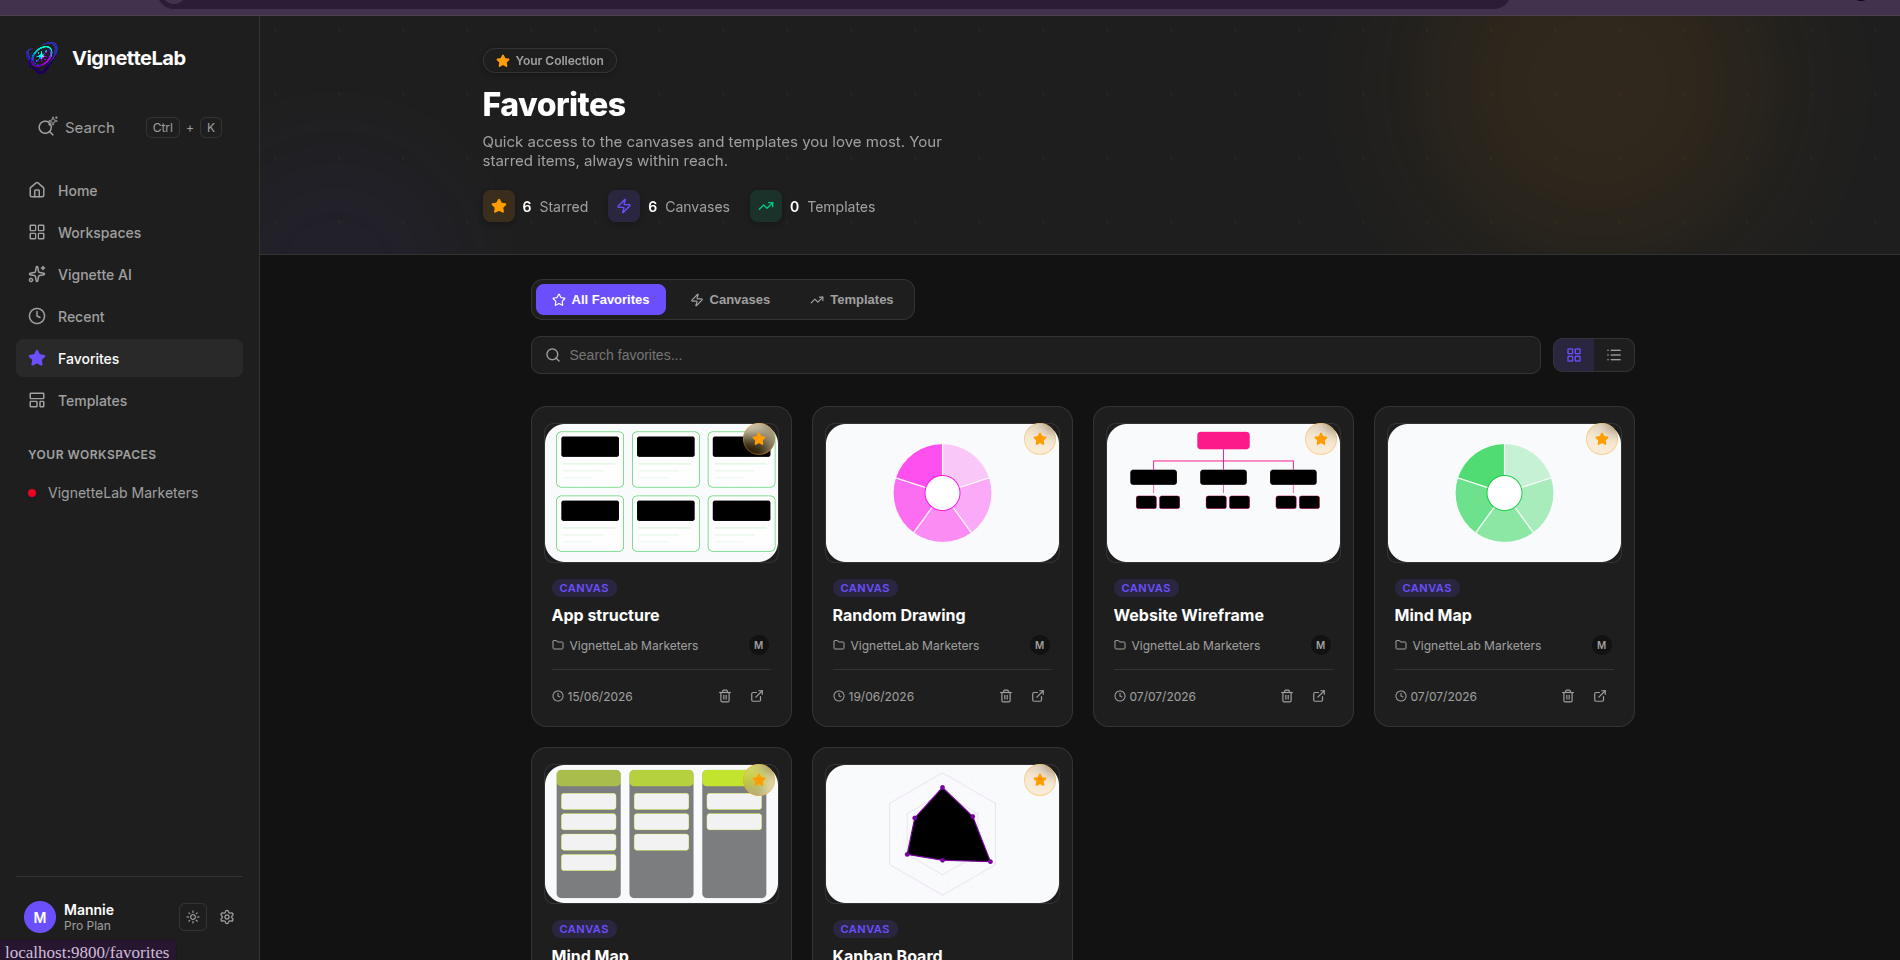The width and height of the screenshot is (1900, 960).
Task: Switch to the Templates filter tab
Action: click(852, 300)
